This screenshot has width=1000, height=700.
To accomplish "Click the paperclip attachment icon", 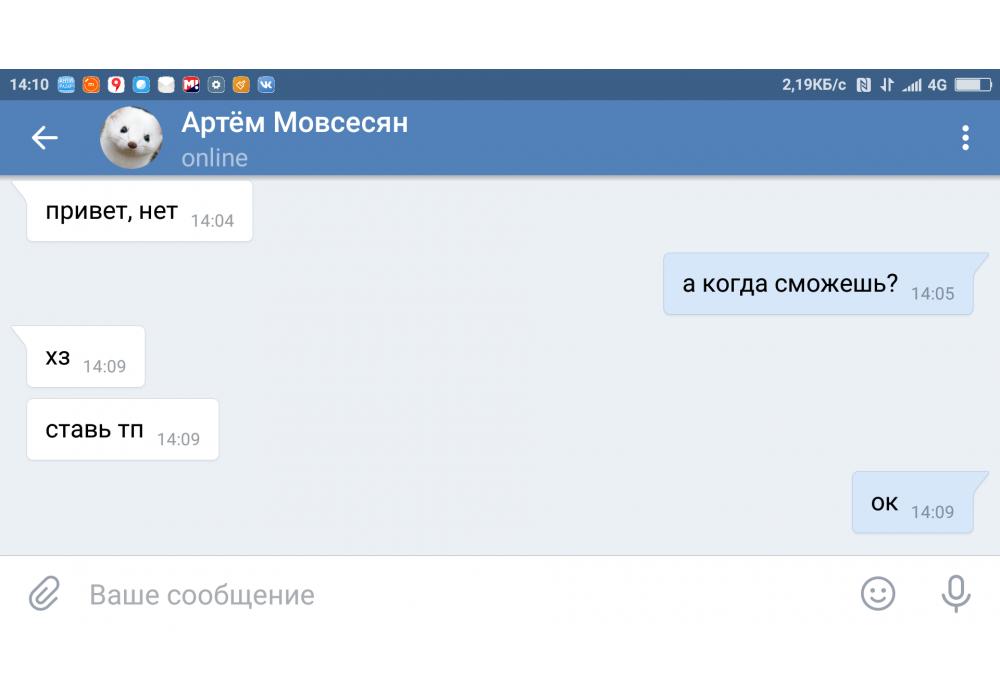I will point(44,594).
